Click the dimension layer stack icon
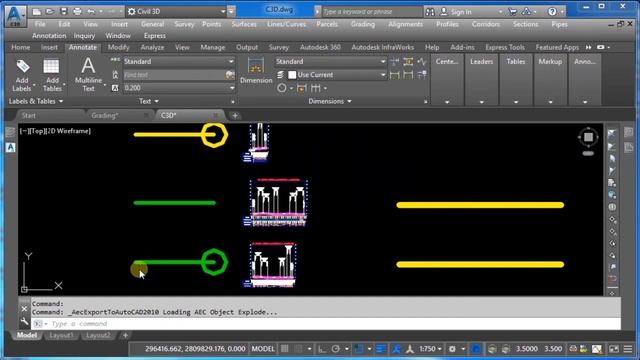This screenshot has height=360, width=640. click(280, 75)
